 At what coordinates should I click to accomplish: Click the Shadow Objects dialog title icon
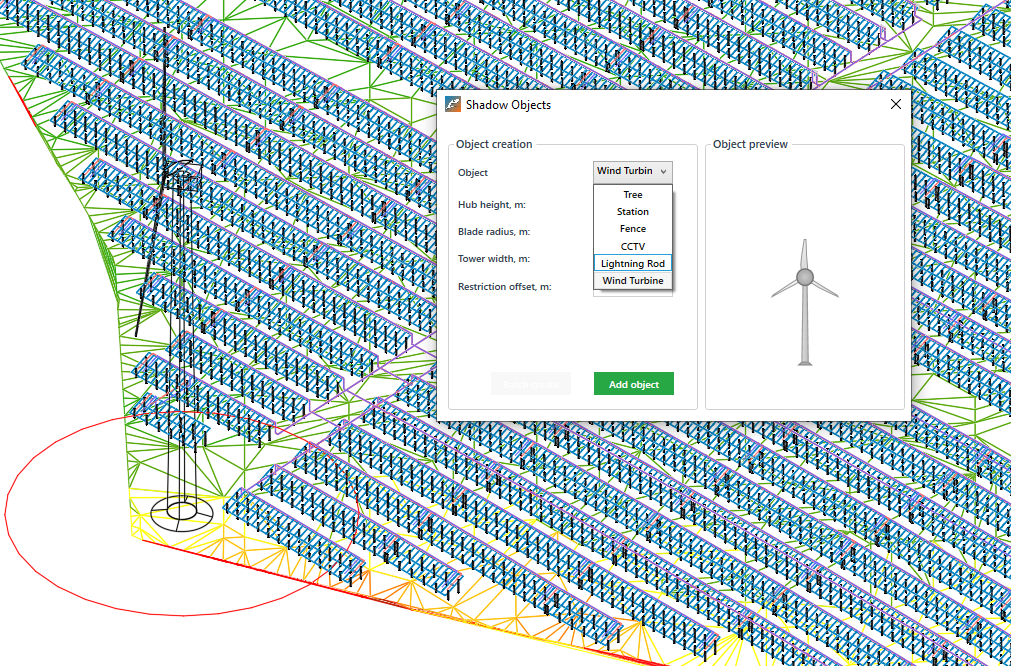(453, 104)
